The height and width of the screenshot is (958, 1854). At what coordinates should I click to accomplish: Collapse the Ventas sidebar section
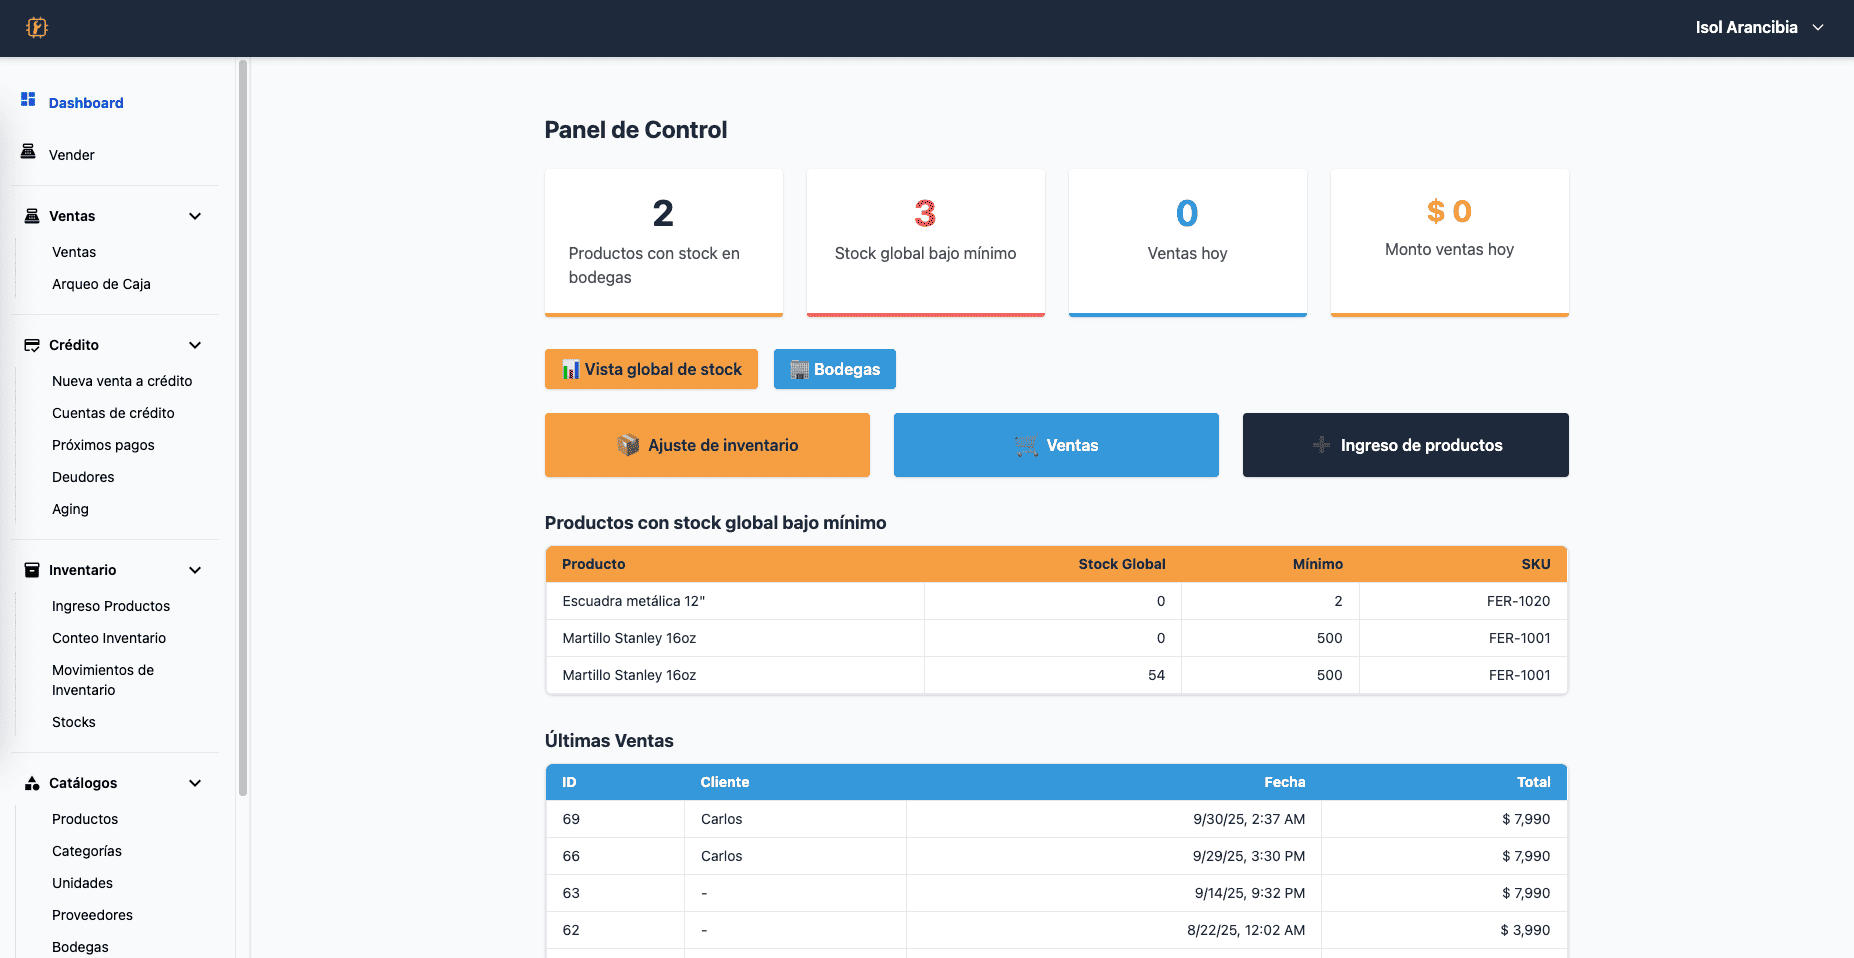coord(194,215)
